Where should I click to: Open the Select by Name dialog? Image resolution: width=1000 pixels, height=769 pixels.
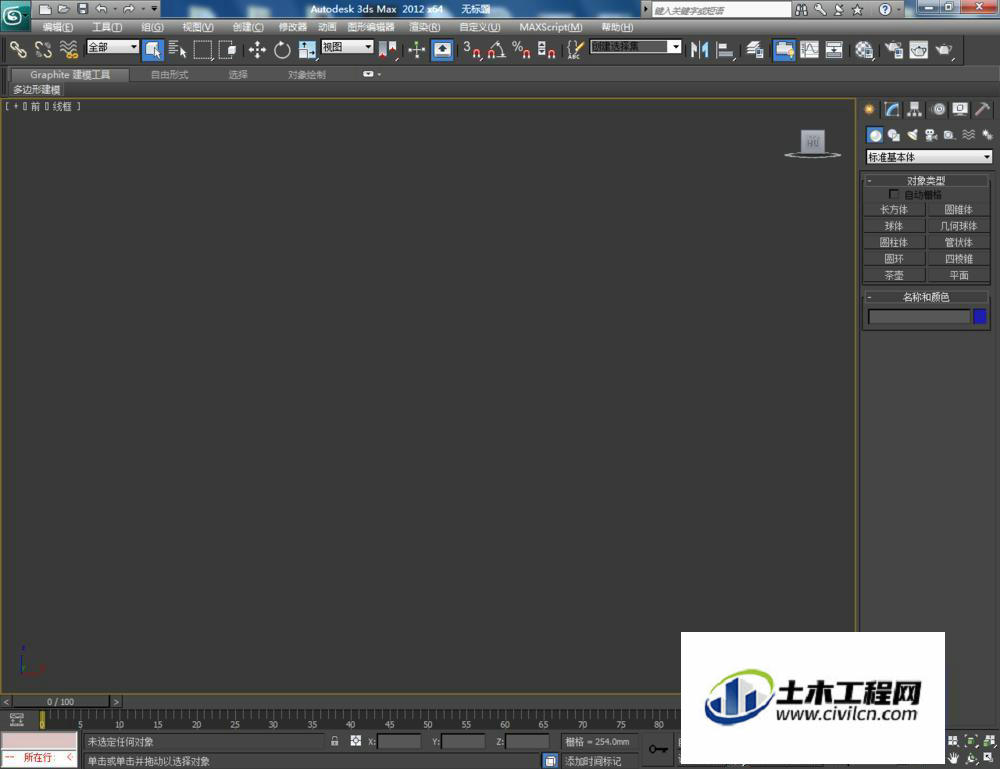177,49
